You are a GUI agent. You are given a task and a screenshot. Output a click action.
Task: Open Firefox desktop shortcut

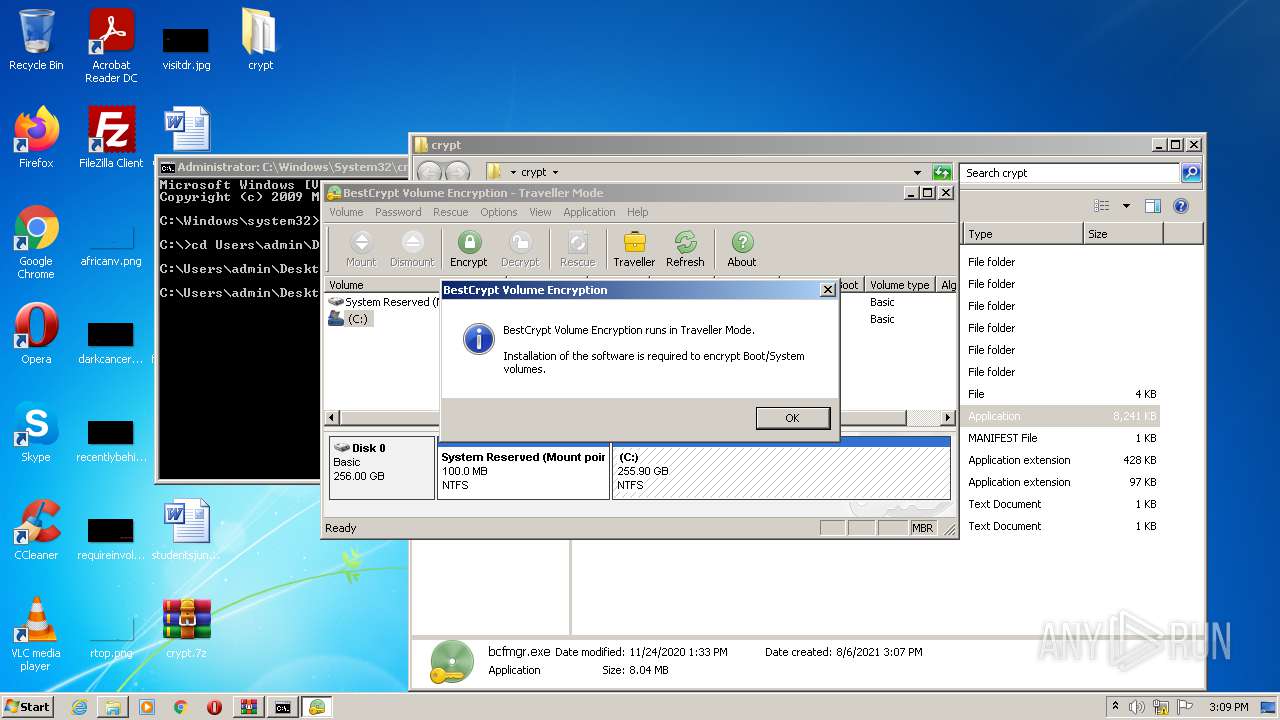pos(36,138)
